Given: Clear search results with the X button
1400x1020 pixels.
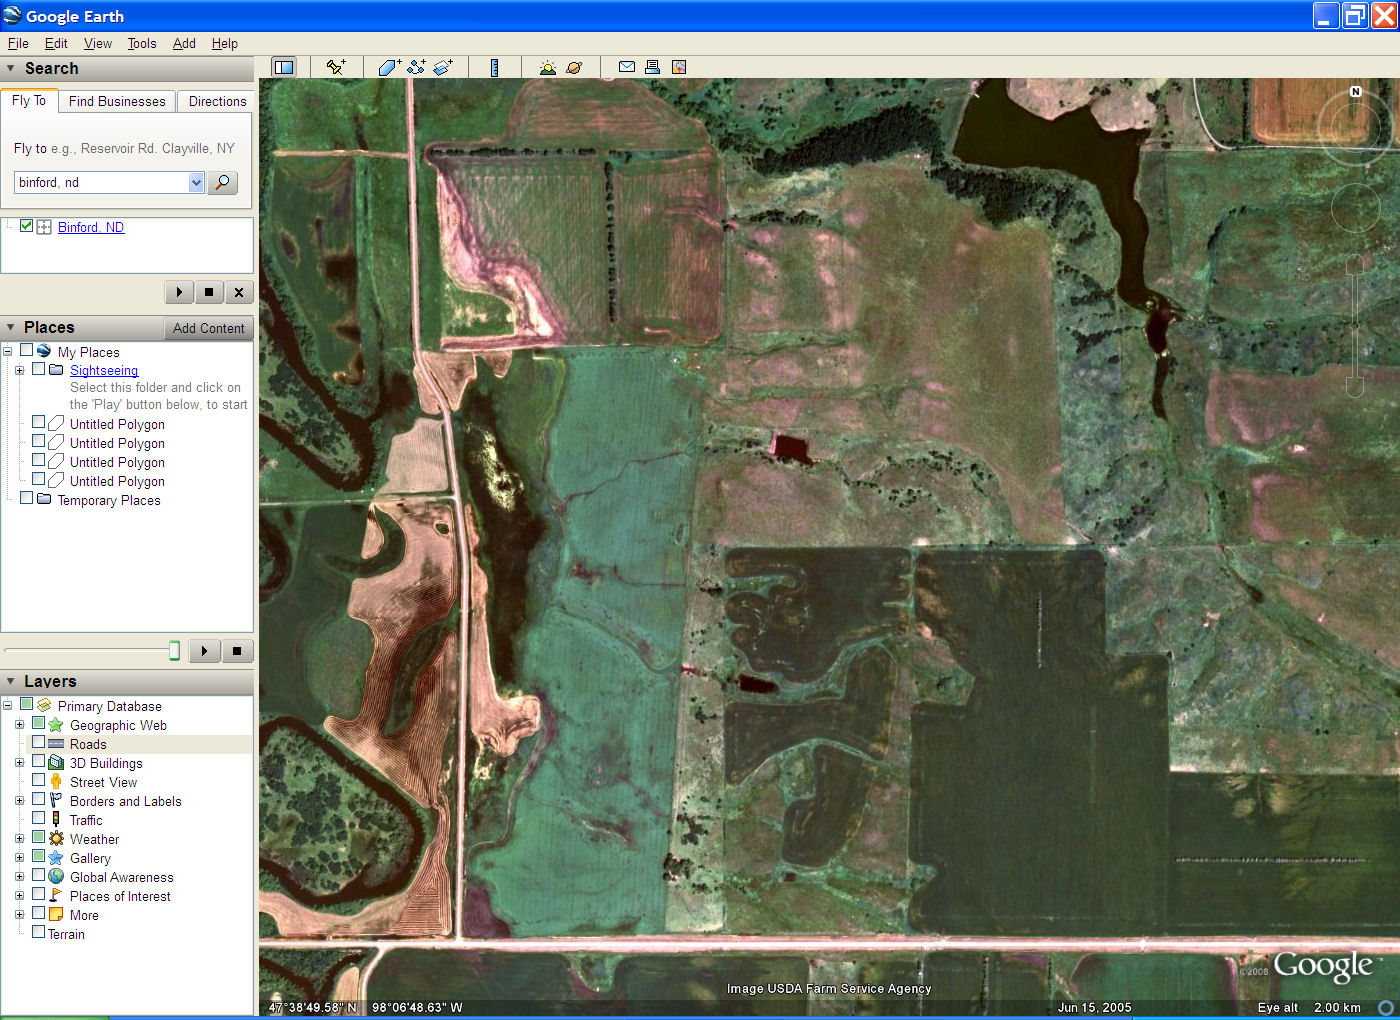Looking at the screenshot, I should 238,292.
